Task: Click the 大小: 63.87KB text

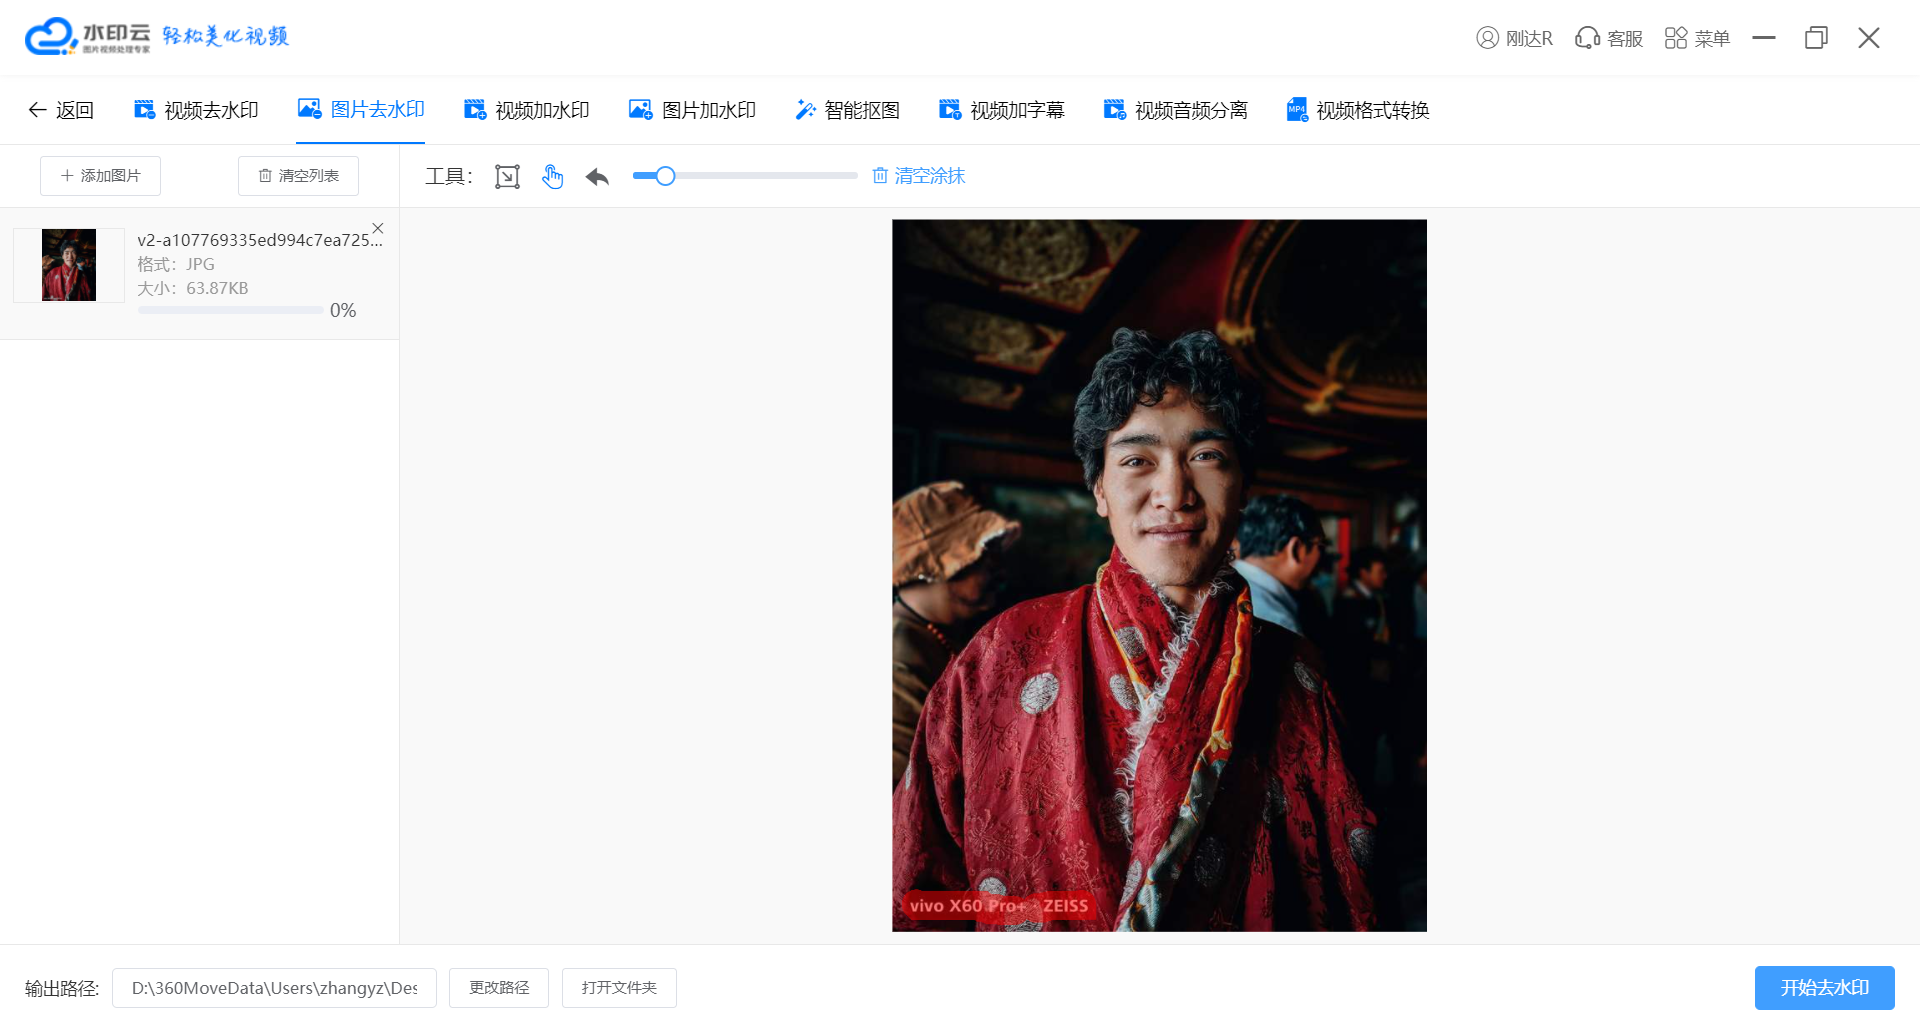Action: [x=193, y=288]
